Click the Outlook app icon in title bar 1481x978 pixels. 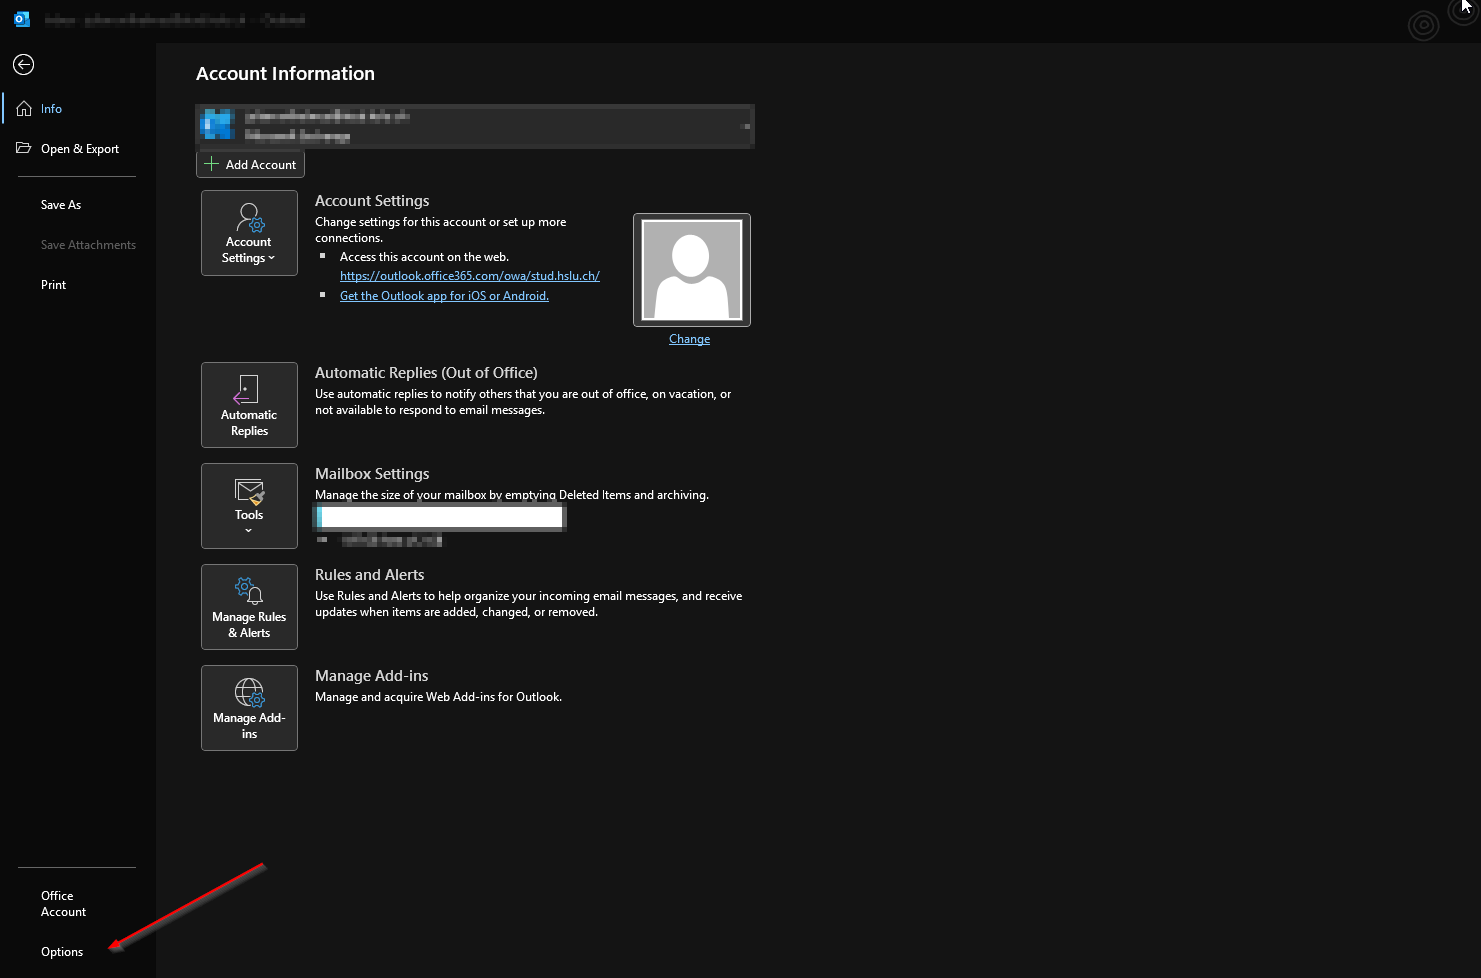22,19
